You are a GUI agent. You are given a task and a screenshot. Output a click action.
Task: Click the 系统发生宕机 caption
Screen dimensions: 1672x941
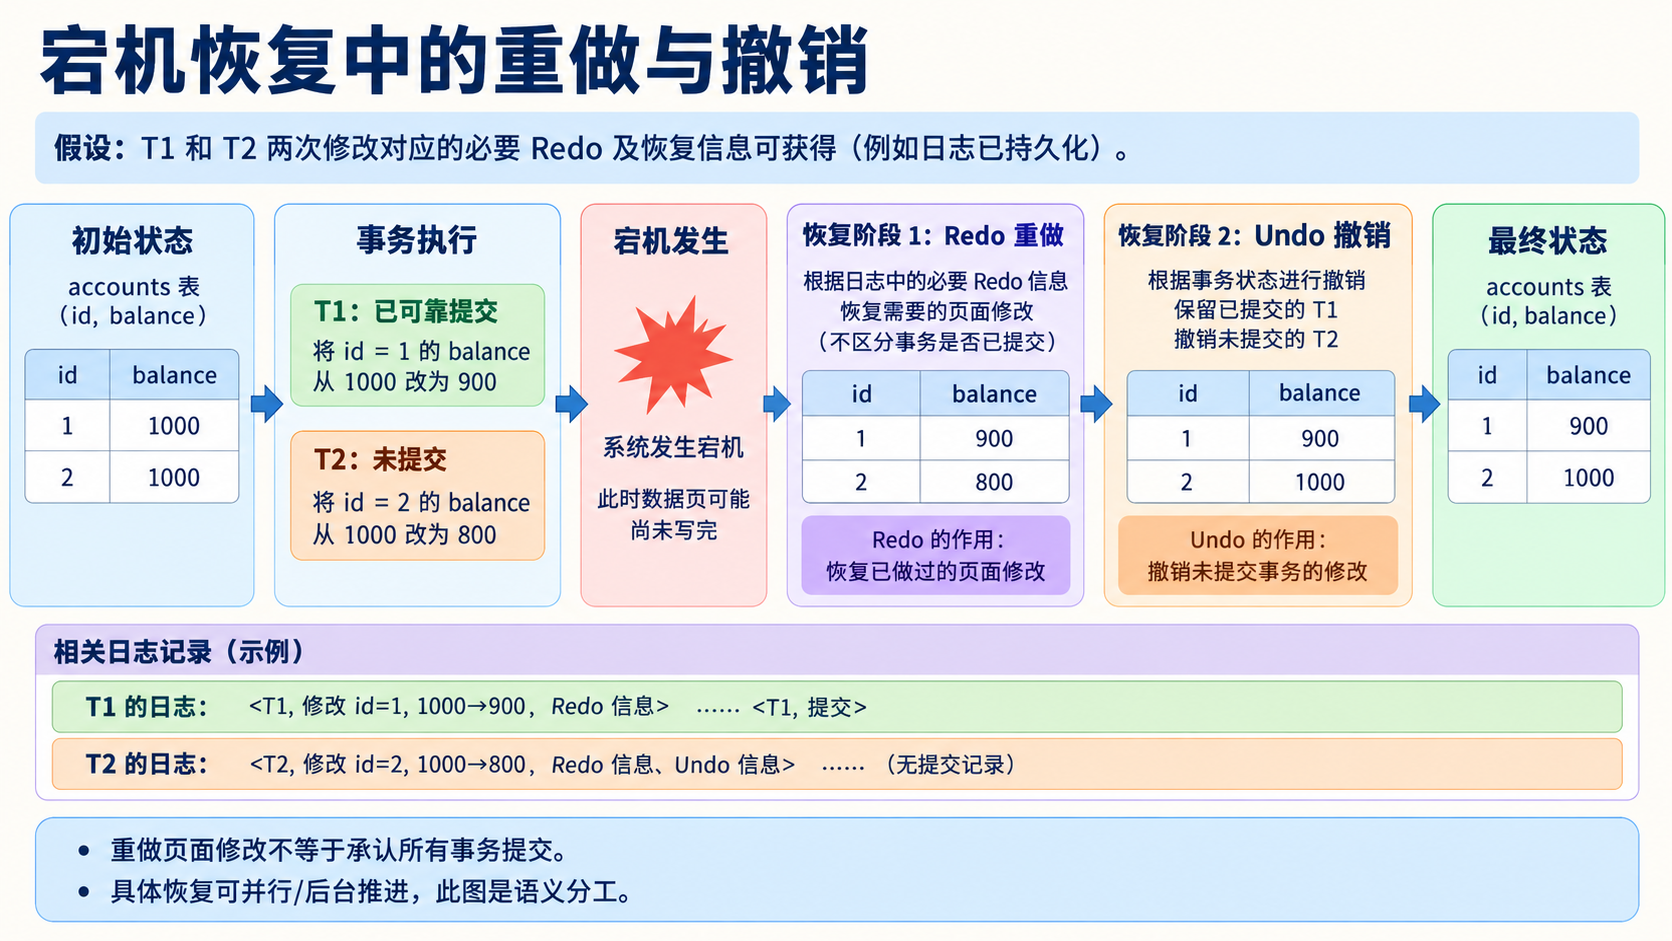tap(673, 447)
